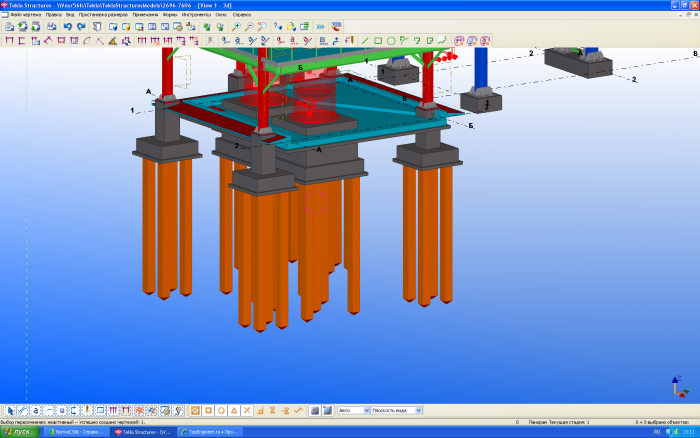The image size is (700, 438).
Task: Open the 'Правка' menu
Action: (x=54, y=15)
